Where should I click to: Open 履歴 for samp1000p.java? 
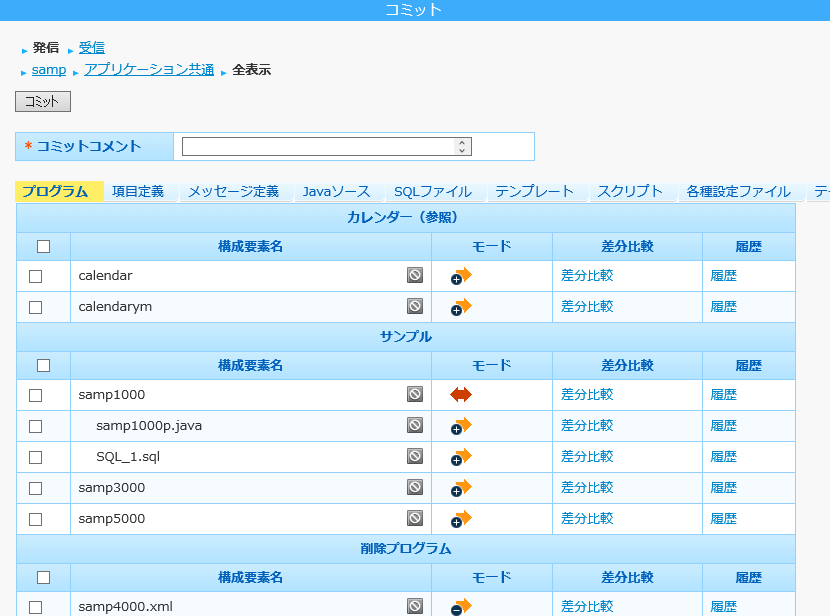pyautogui.click(x=724, y=425)
